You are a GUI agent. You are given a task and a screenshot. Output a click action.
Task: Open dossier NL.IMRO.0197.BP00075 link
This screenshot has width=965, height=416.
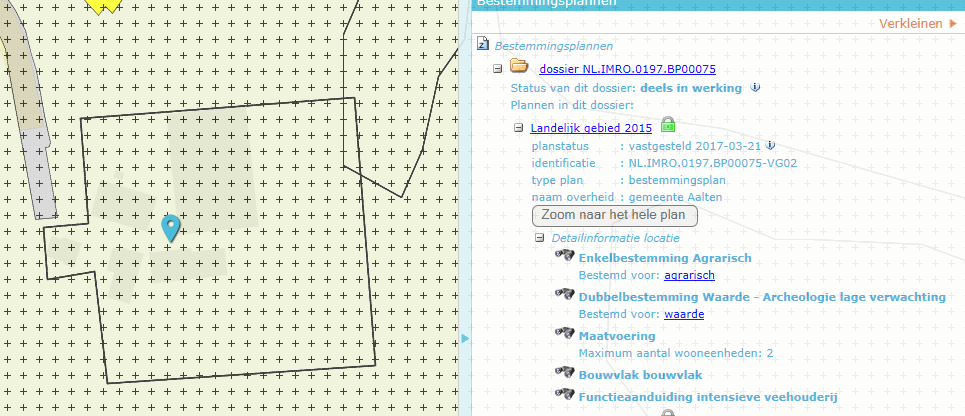click(628, 69)
